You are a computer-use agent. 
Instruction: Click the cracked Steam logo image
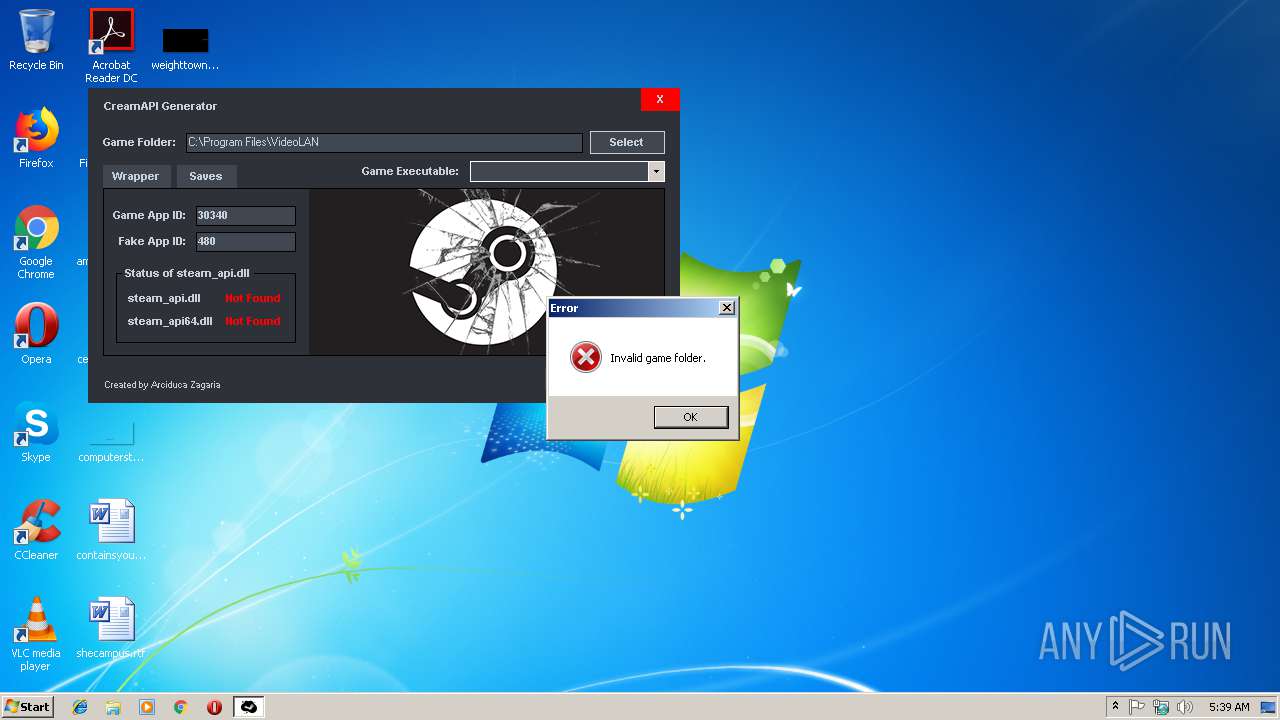(487, 271)
